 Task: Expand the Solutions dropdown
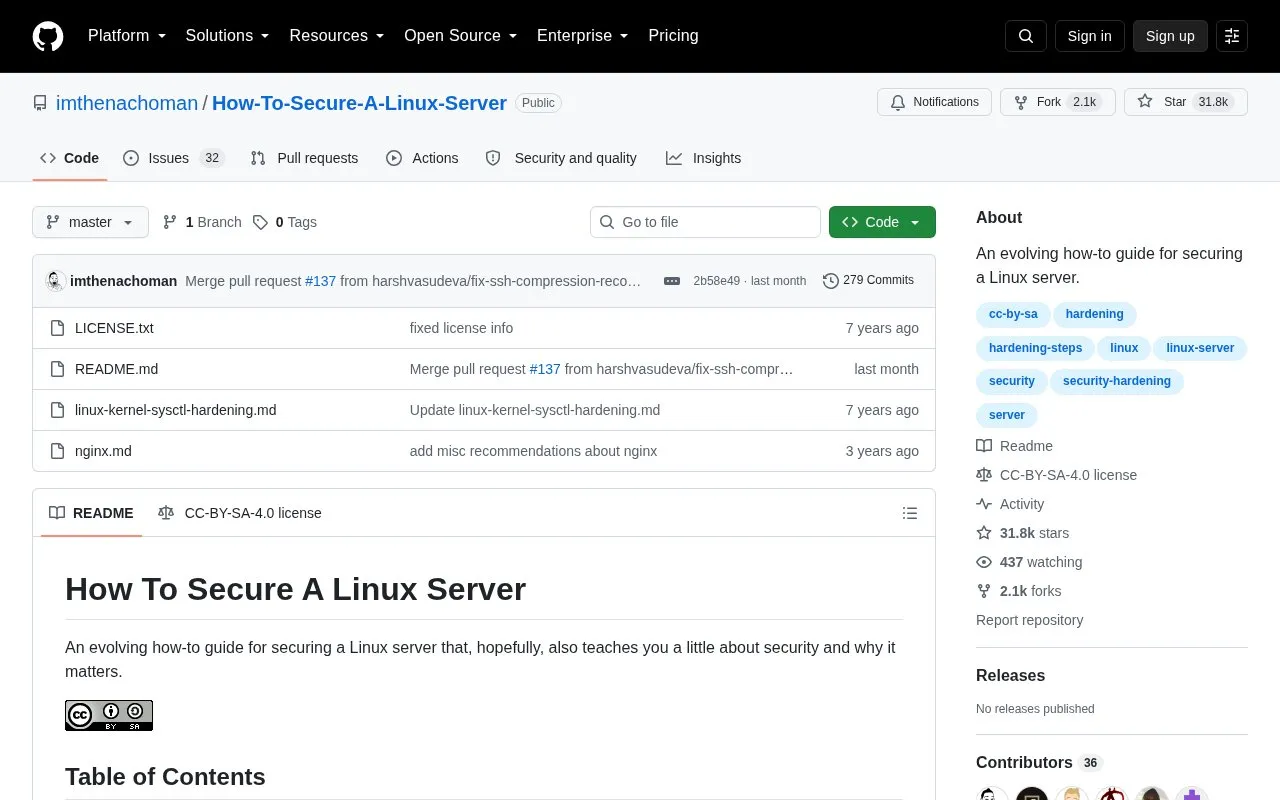point(228,36)
